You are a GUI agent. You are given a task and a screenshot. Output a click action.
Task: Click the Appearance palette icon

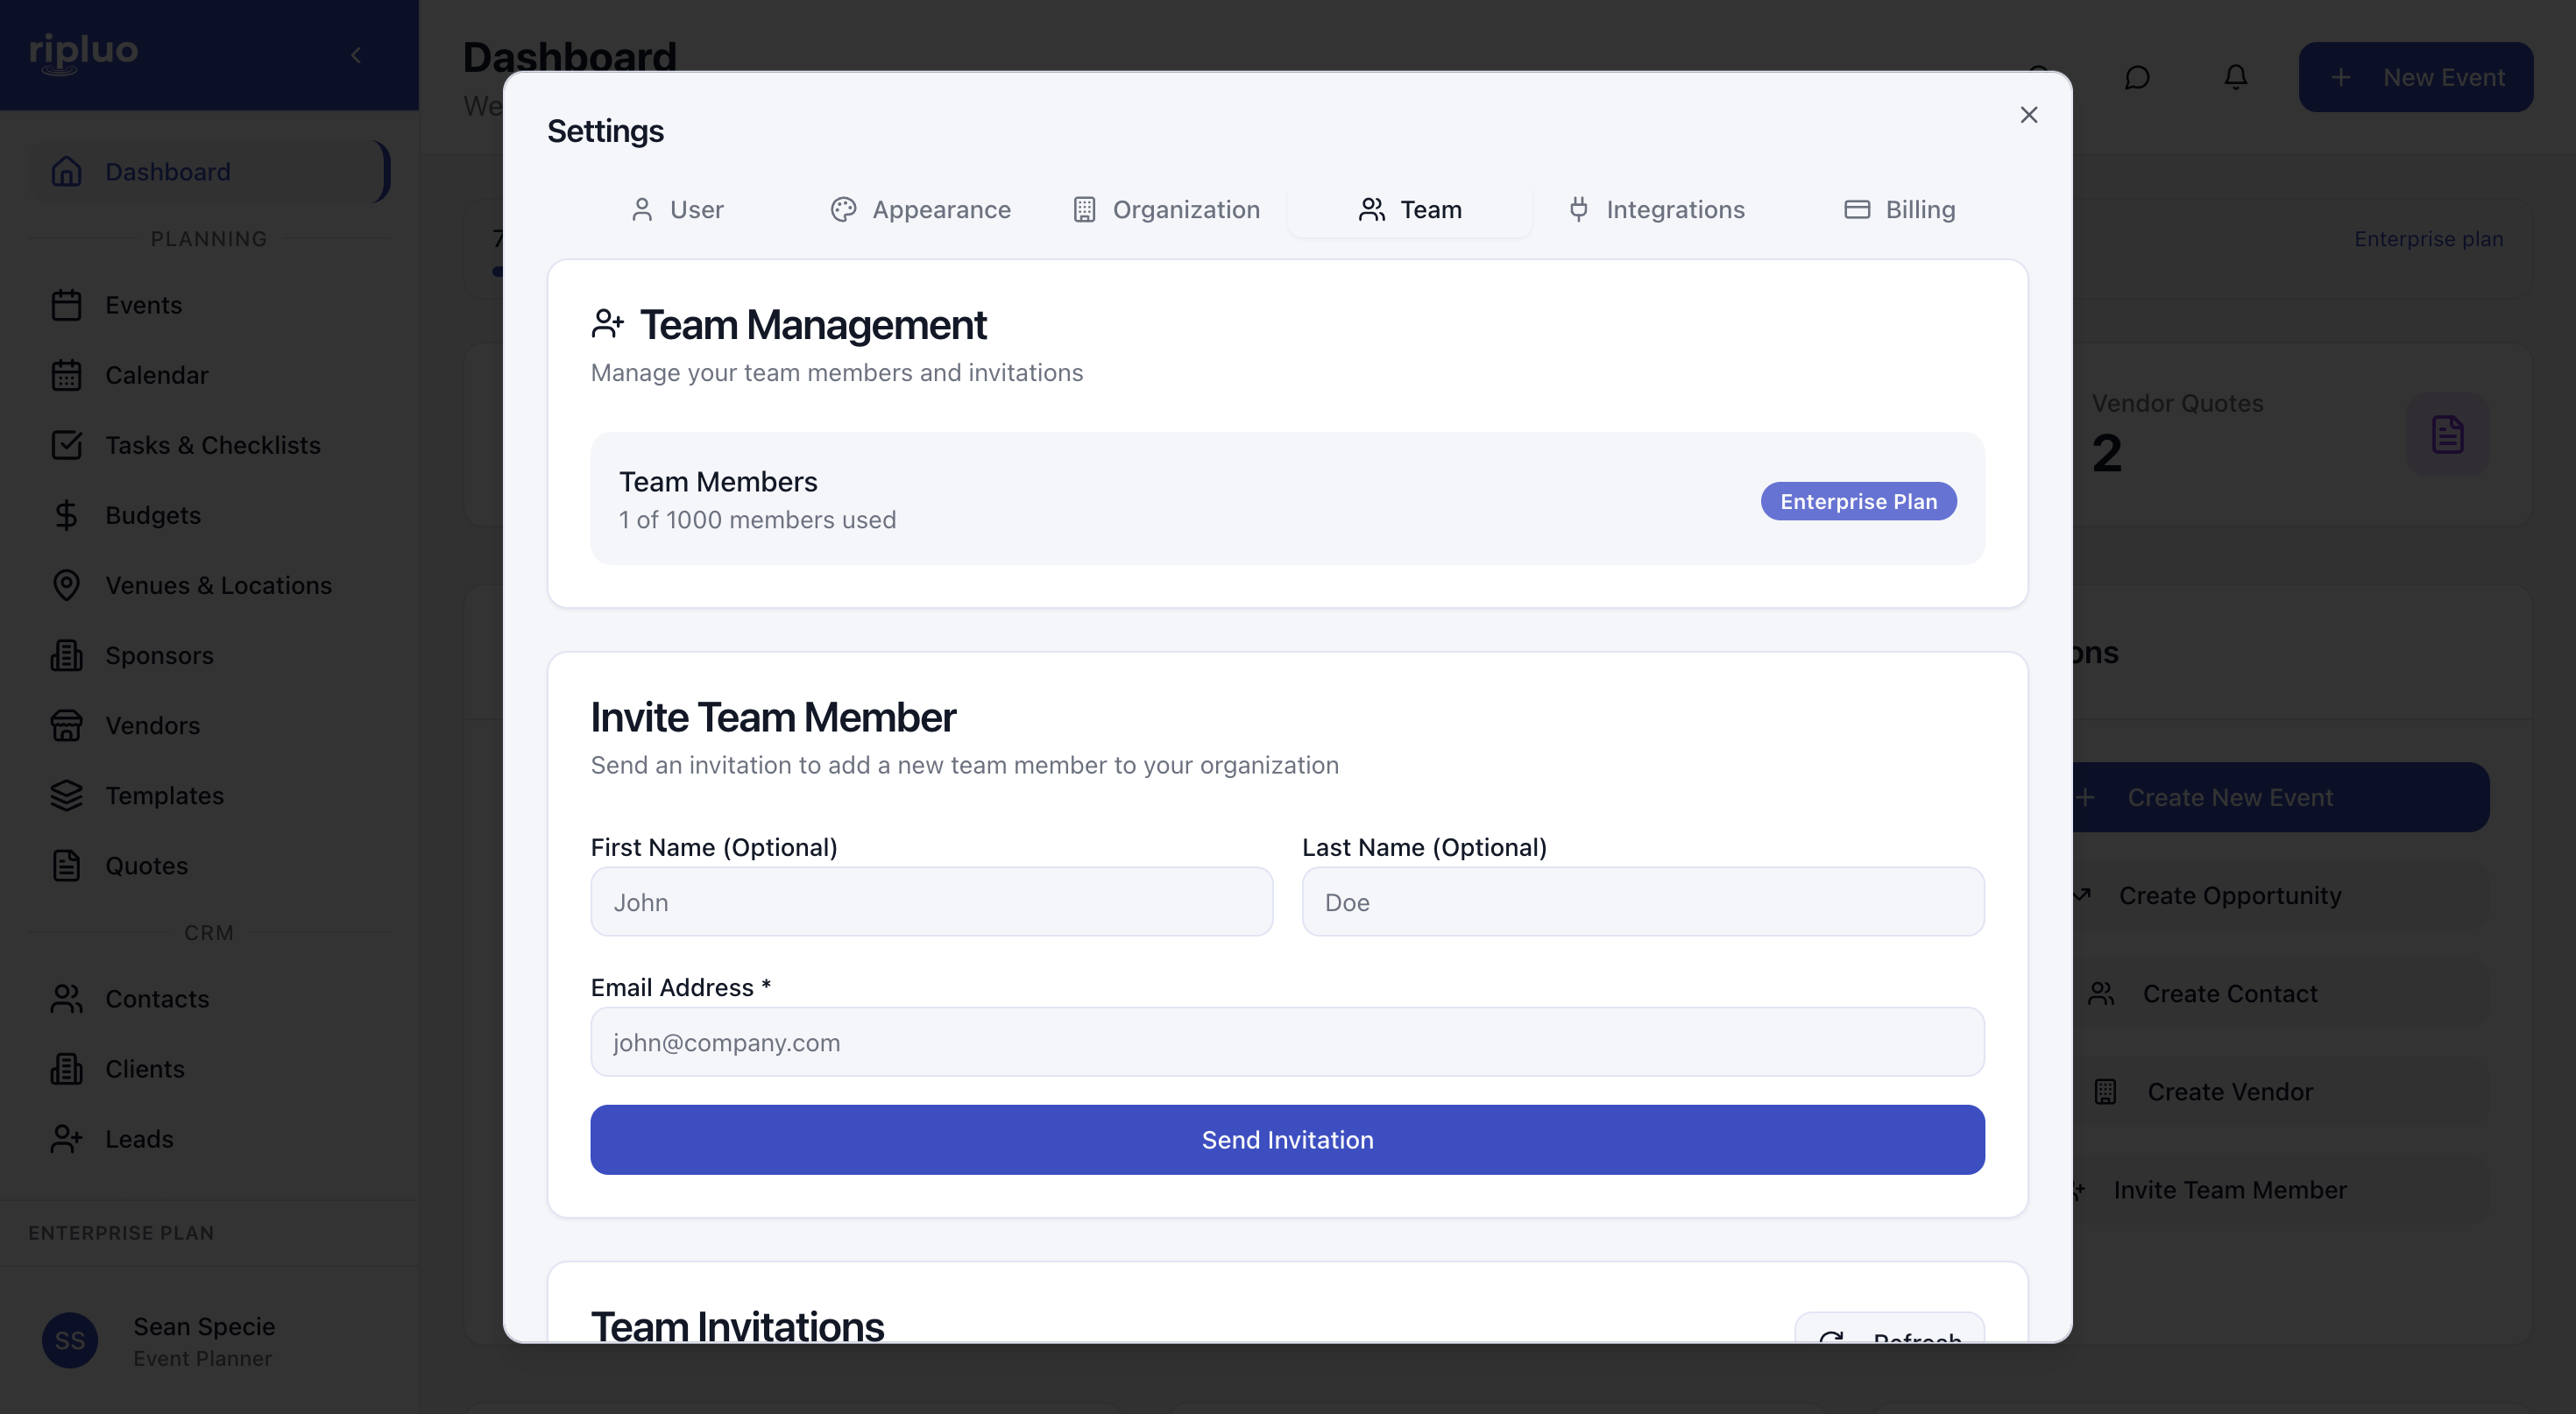click(843, 209)
